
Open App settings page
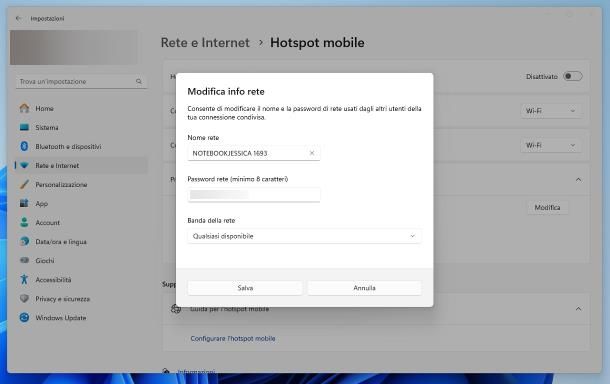(81, 203)
